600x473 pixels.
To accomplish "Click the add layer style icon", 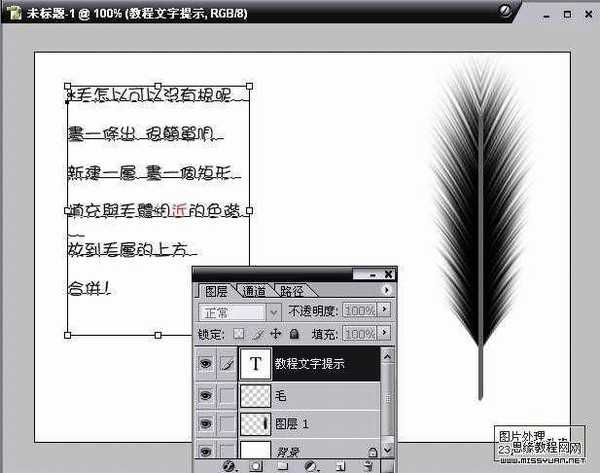I will (x=229, y=466).
